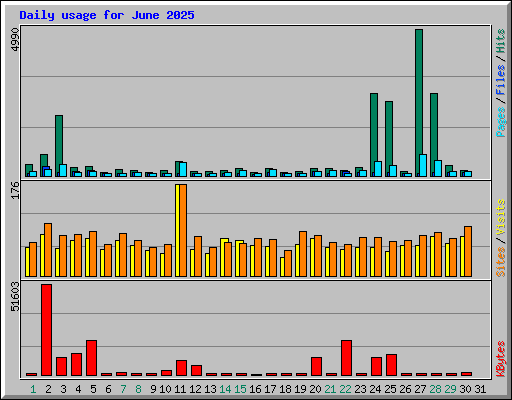Click green weekend day label 21

pos(330,389)
